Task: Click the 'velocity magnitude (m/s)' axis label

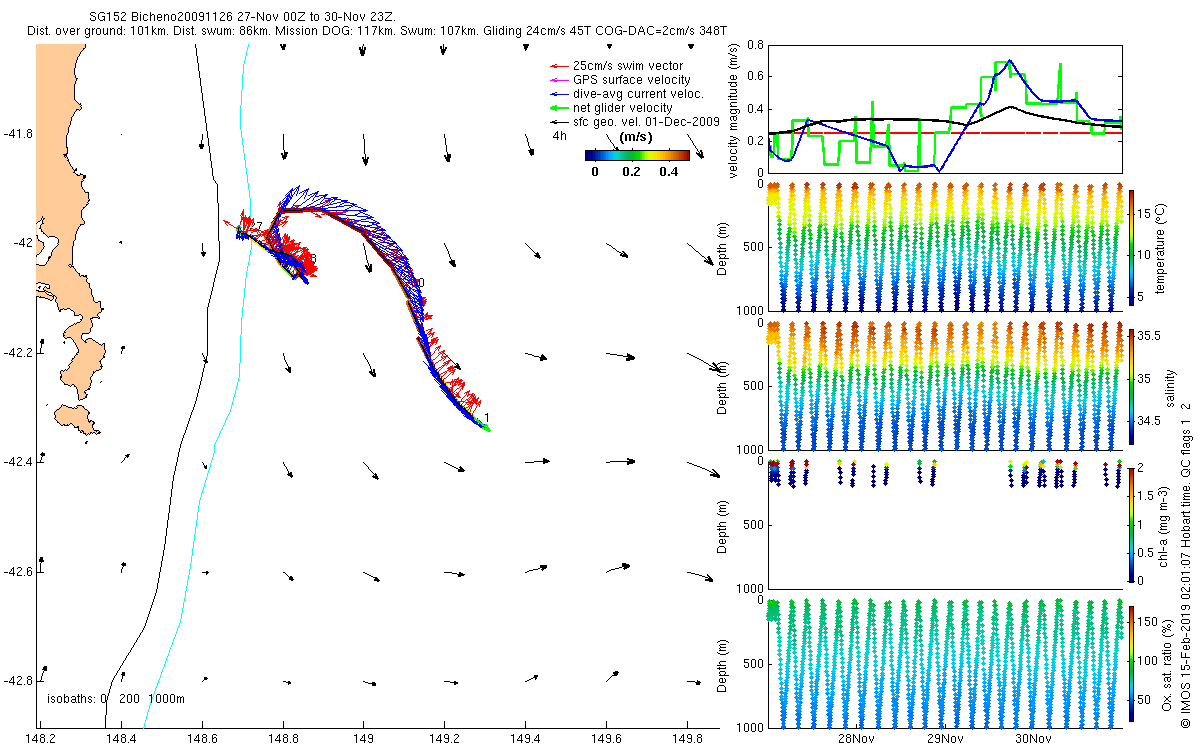Action: pyautogui.click(x=735, y=109)
